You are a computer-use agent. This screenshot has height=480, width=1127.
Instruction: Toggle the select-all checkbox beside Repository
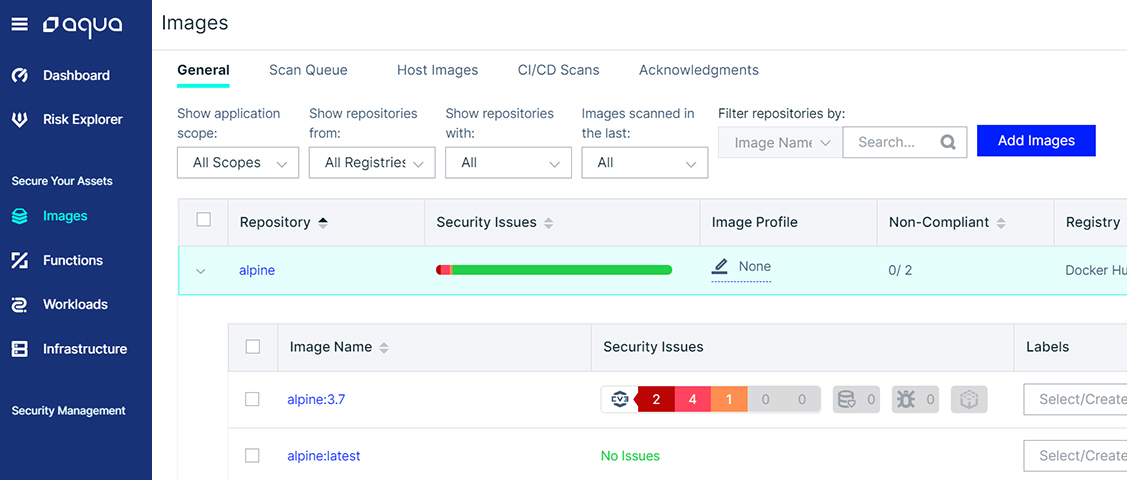point(203,220)
